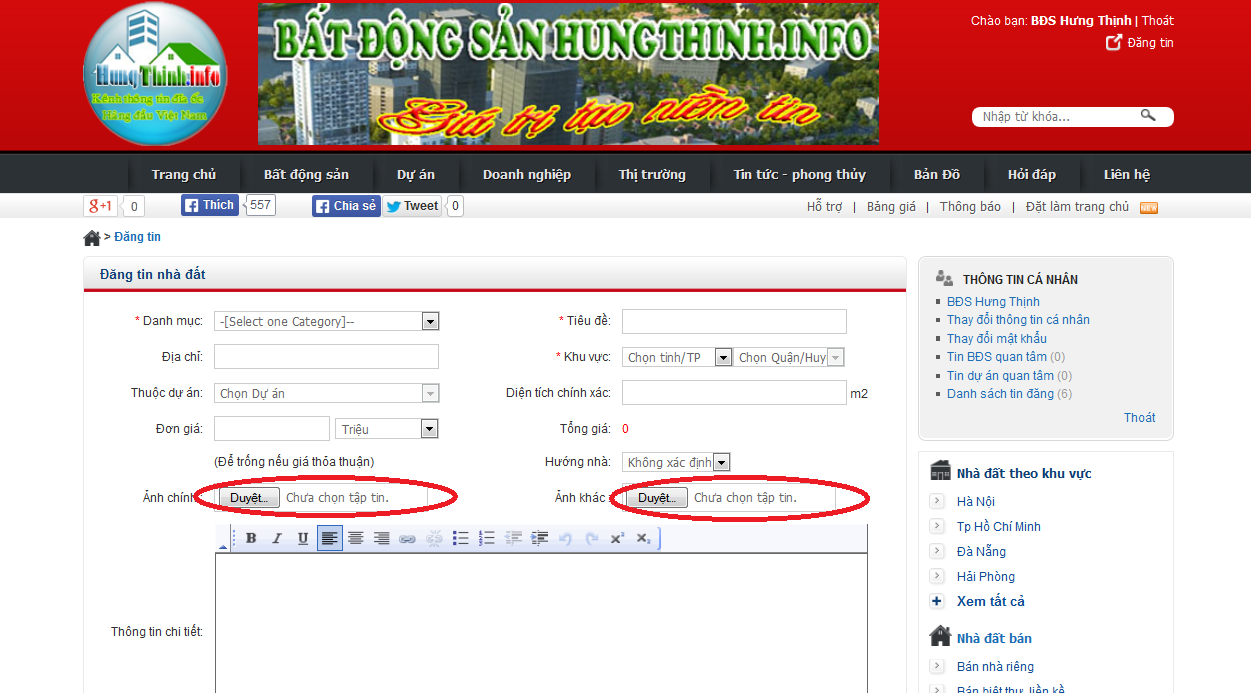Insert a bulleted list
Viewport: 1258px width, 700px height.
pos(460,538)
